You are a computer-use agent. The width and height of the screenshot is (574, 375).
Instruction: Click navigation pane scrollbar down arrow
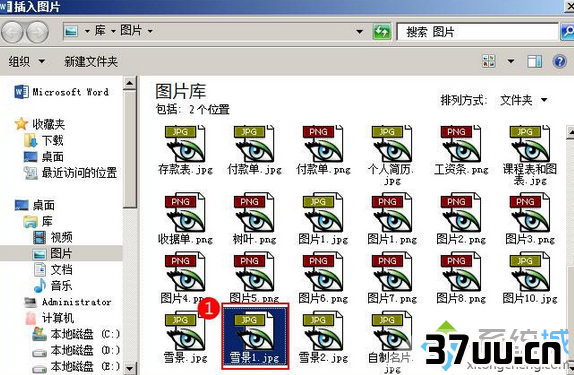pos(130,368)
